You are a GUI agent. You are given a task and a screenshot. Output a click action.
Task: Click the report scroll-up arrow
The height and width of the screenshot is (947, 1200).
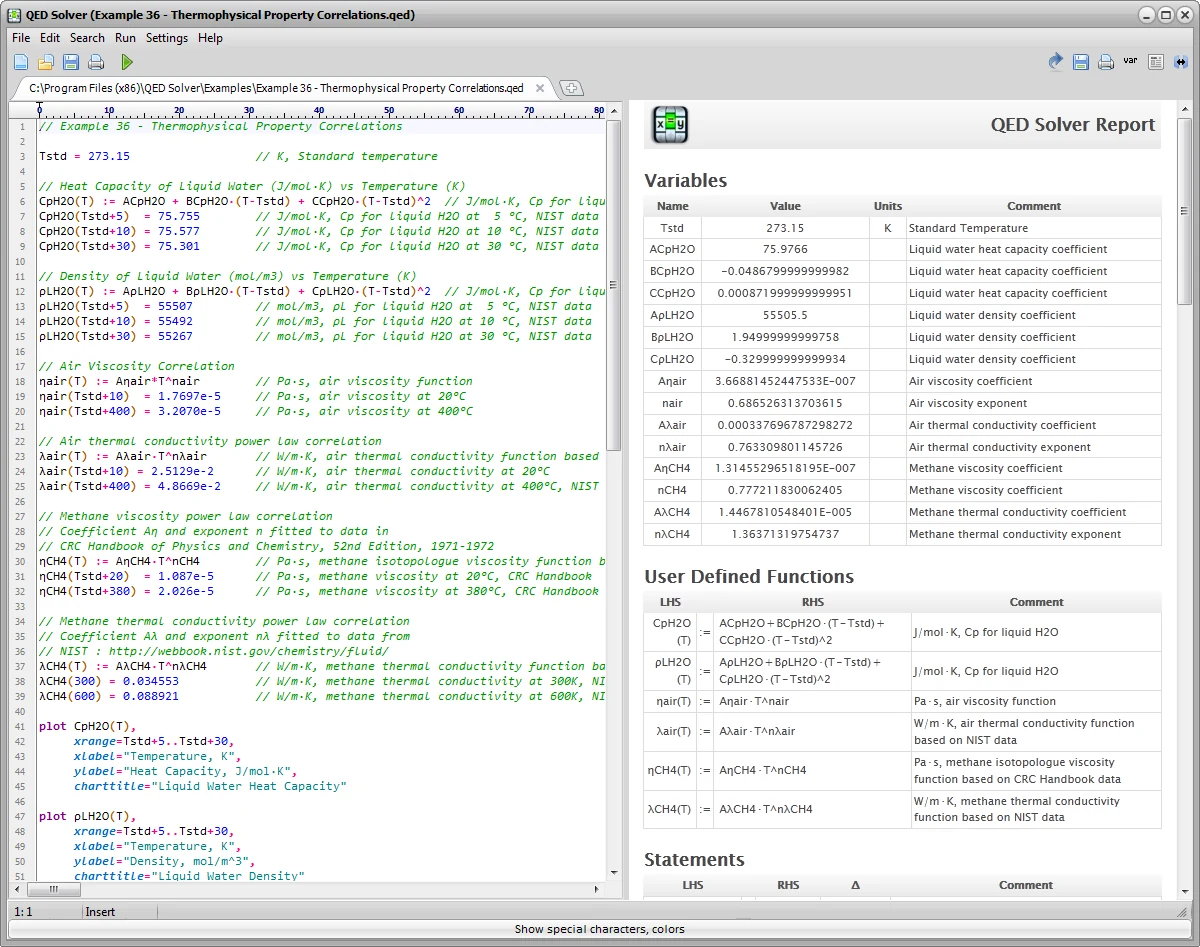pos(1185,109)
